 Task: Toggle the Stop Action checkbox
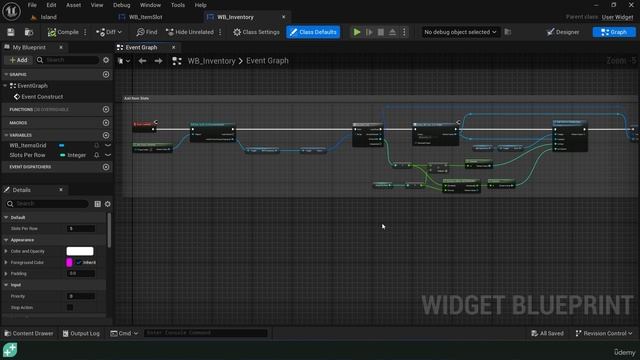click(x=70, y=307)
